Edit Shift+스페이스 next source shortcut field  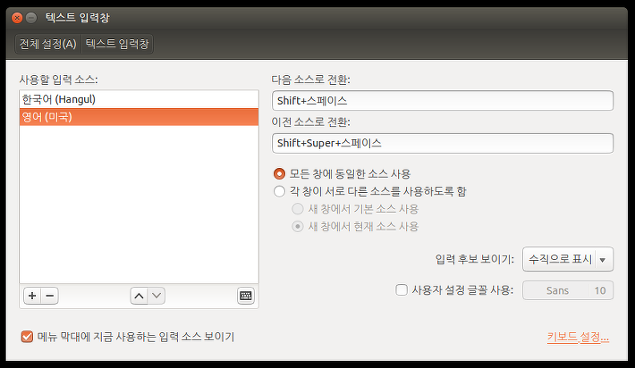pyautogui.click(x=443, y=100)
